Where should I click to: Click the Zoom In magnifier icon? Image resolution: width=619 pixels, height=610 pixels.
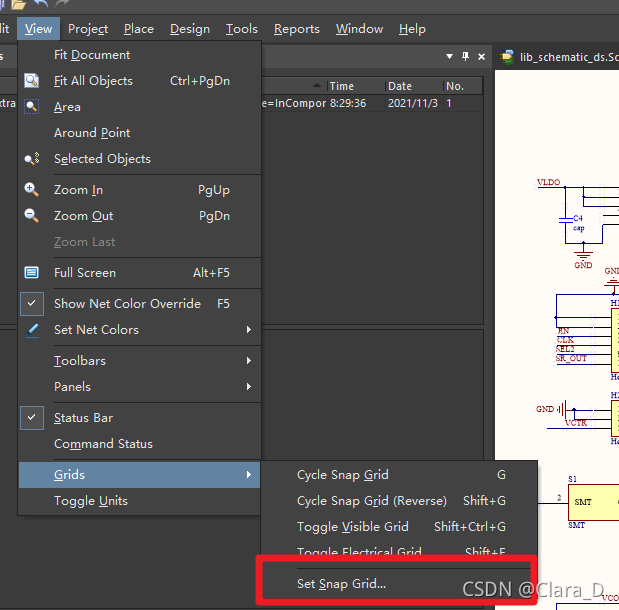coord(32,190)
